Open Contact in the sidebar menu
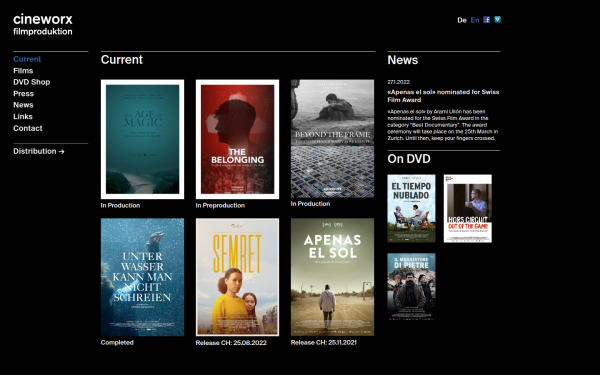Viewport: 600px width, 375px height. click(x=28, y=128)
